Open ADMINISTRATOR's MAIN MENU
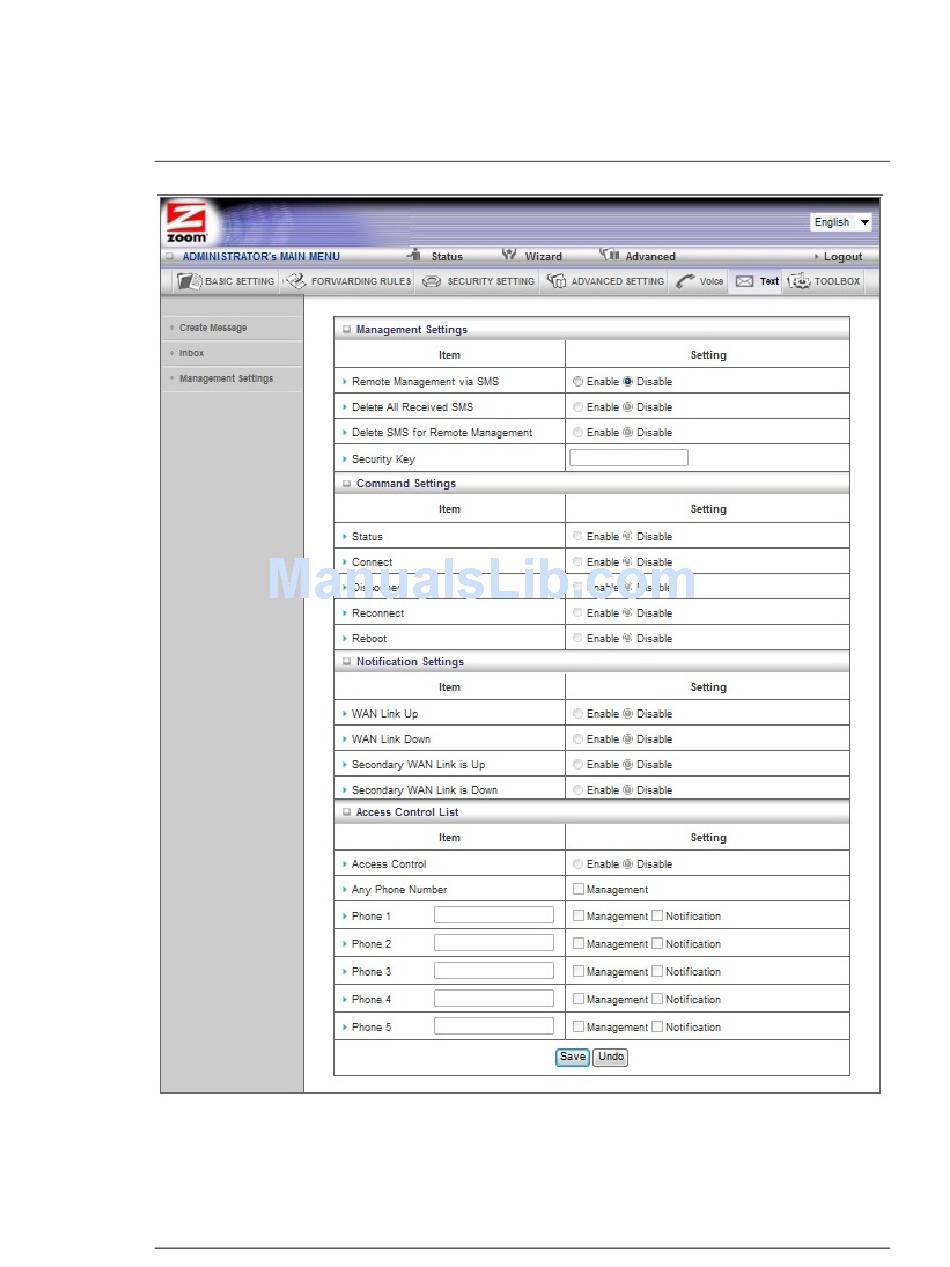This screenshot has height=1267, width=950. [261, 256]
